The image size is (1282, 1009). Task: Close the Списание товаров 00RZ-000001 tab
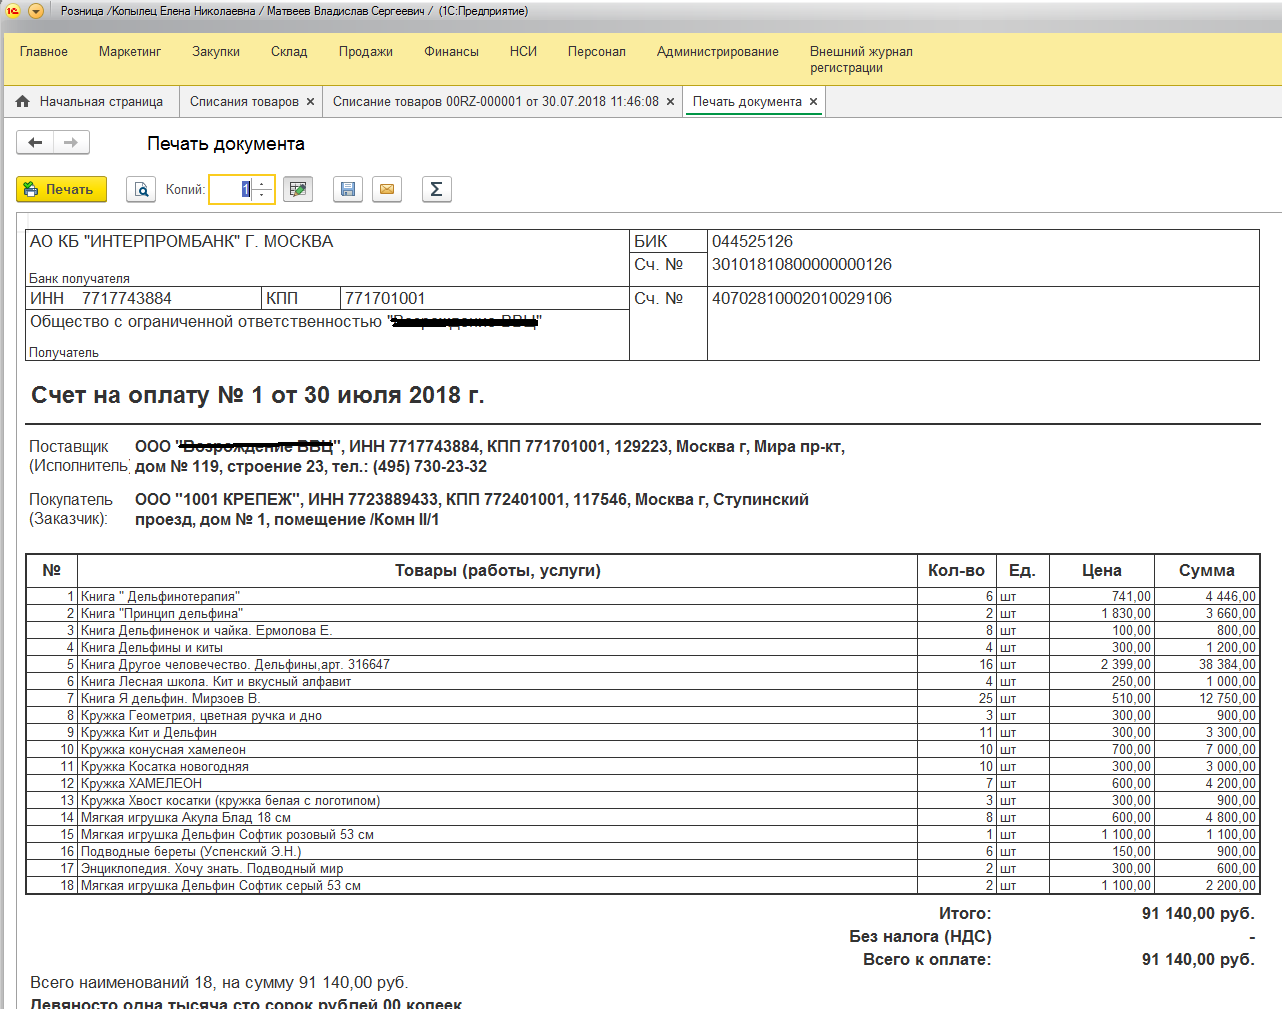click(x=670, y=102)
